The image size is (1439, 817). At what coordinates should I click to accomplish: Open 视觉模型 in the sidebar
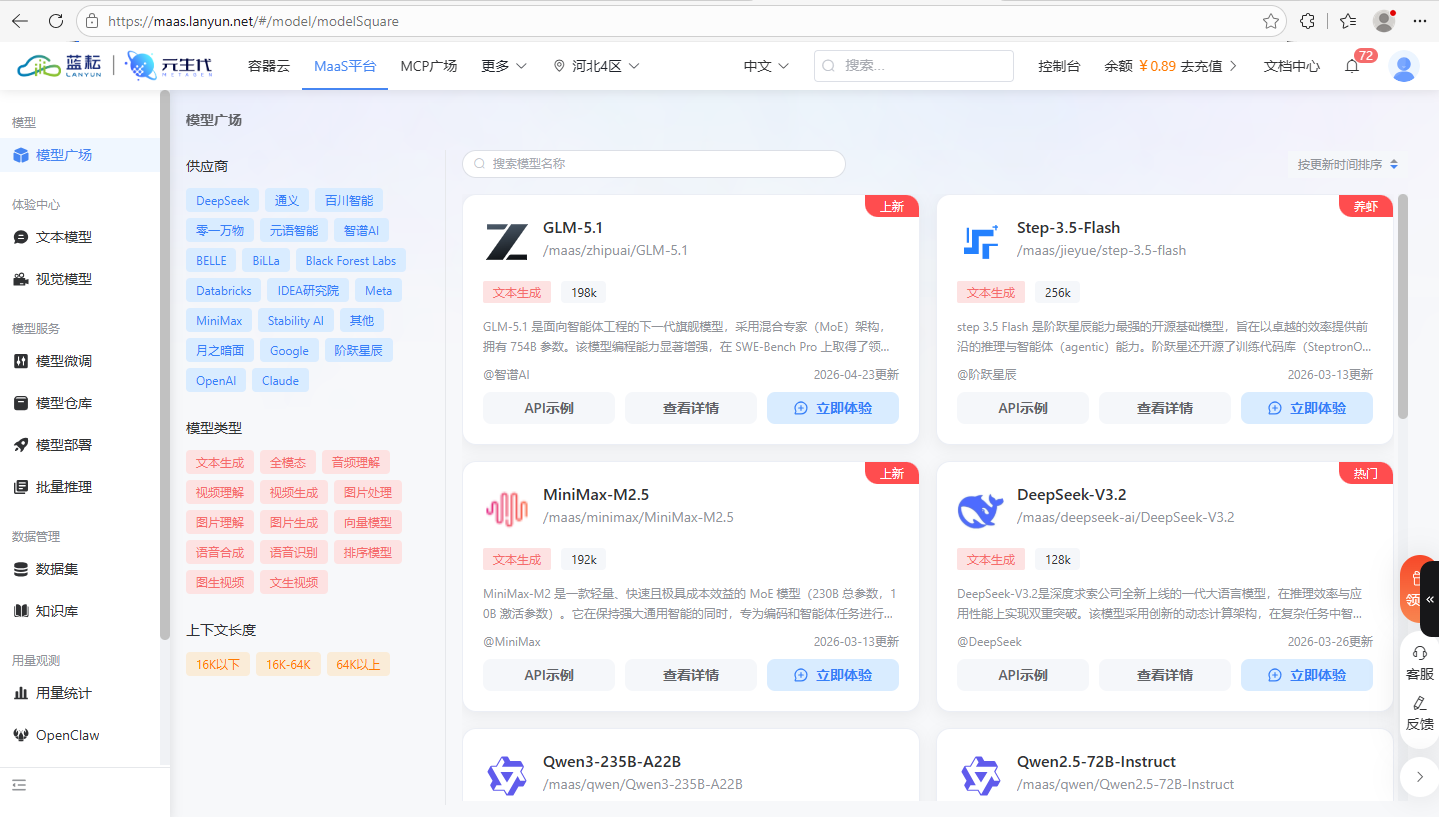coord(80,279)
